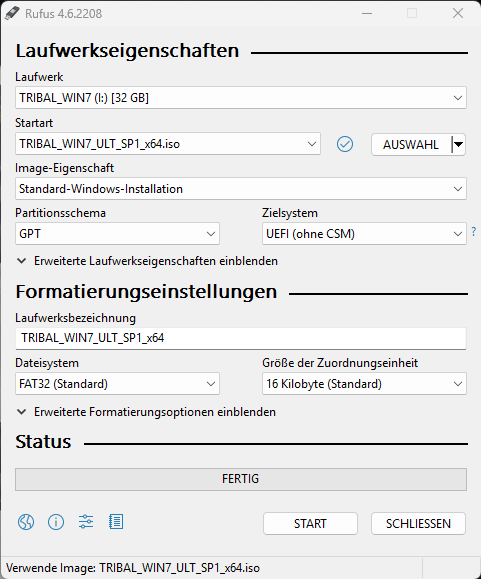481x579 pixels.
Task: Show the about information icon
Action: pos(56,522)
